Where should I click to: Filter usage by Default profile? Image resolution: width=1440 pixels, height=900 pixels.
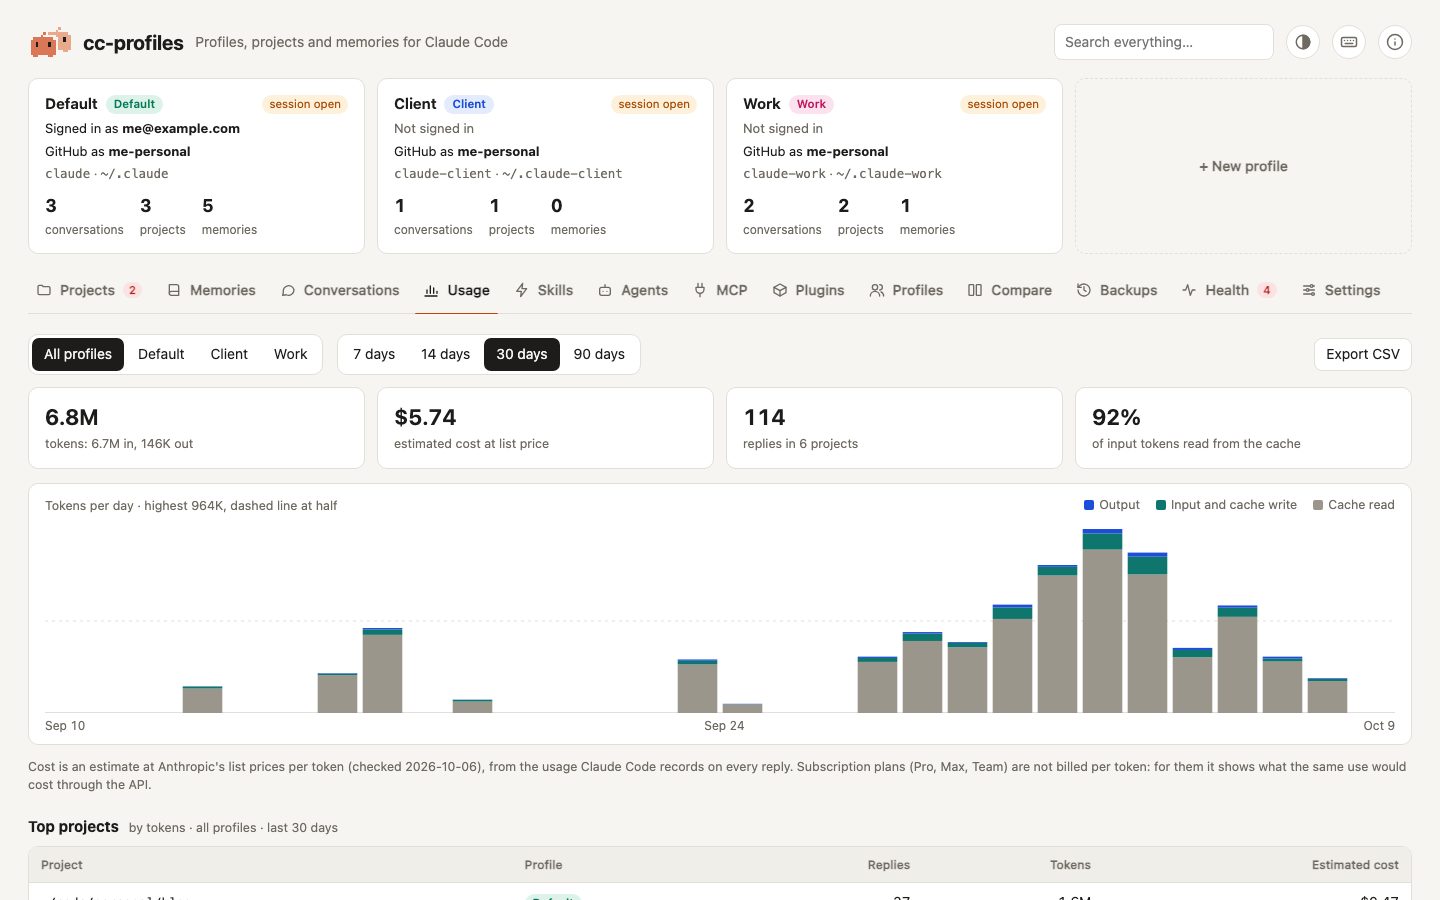(x=161, y=354)
